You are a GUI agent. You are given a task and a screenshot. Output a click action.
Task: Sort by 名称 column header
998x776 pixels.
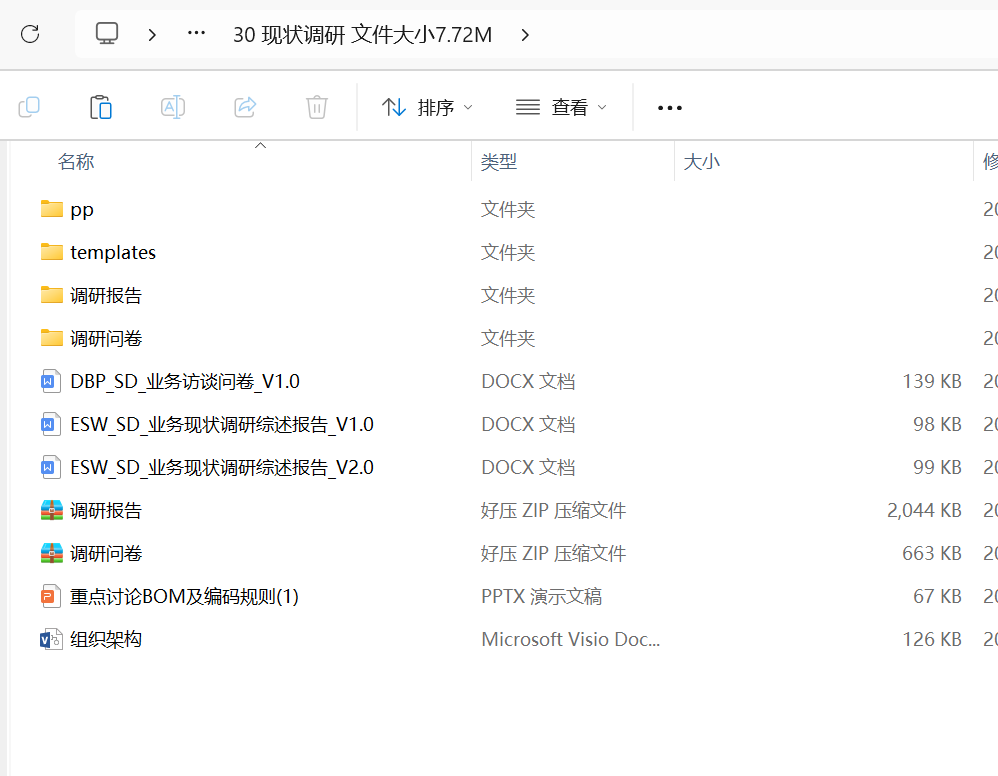[77, 162]
